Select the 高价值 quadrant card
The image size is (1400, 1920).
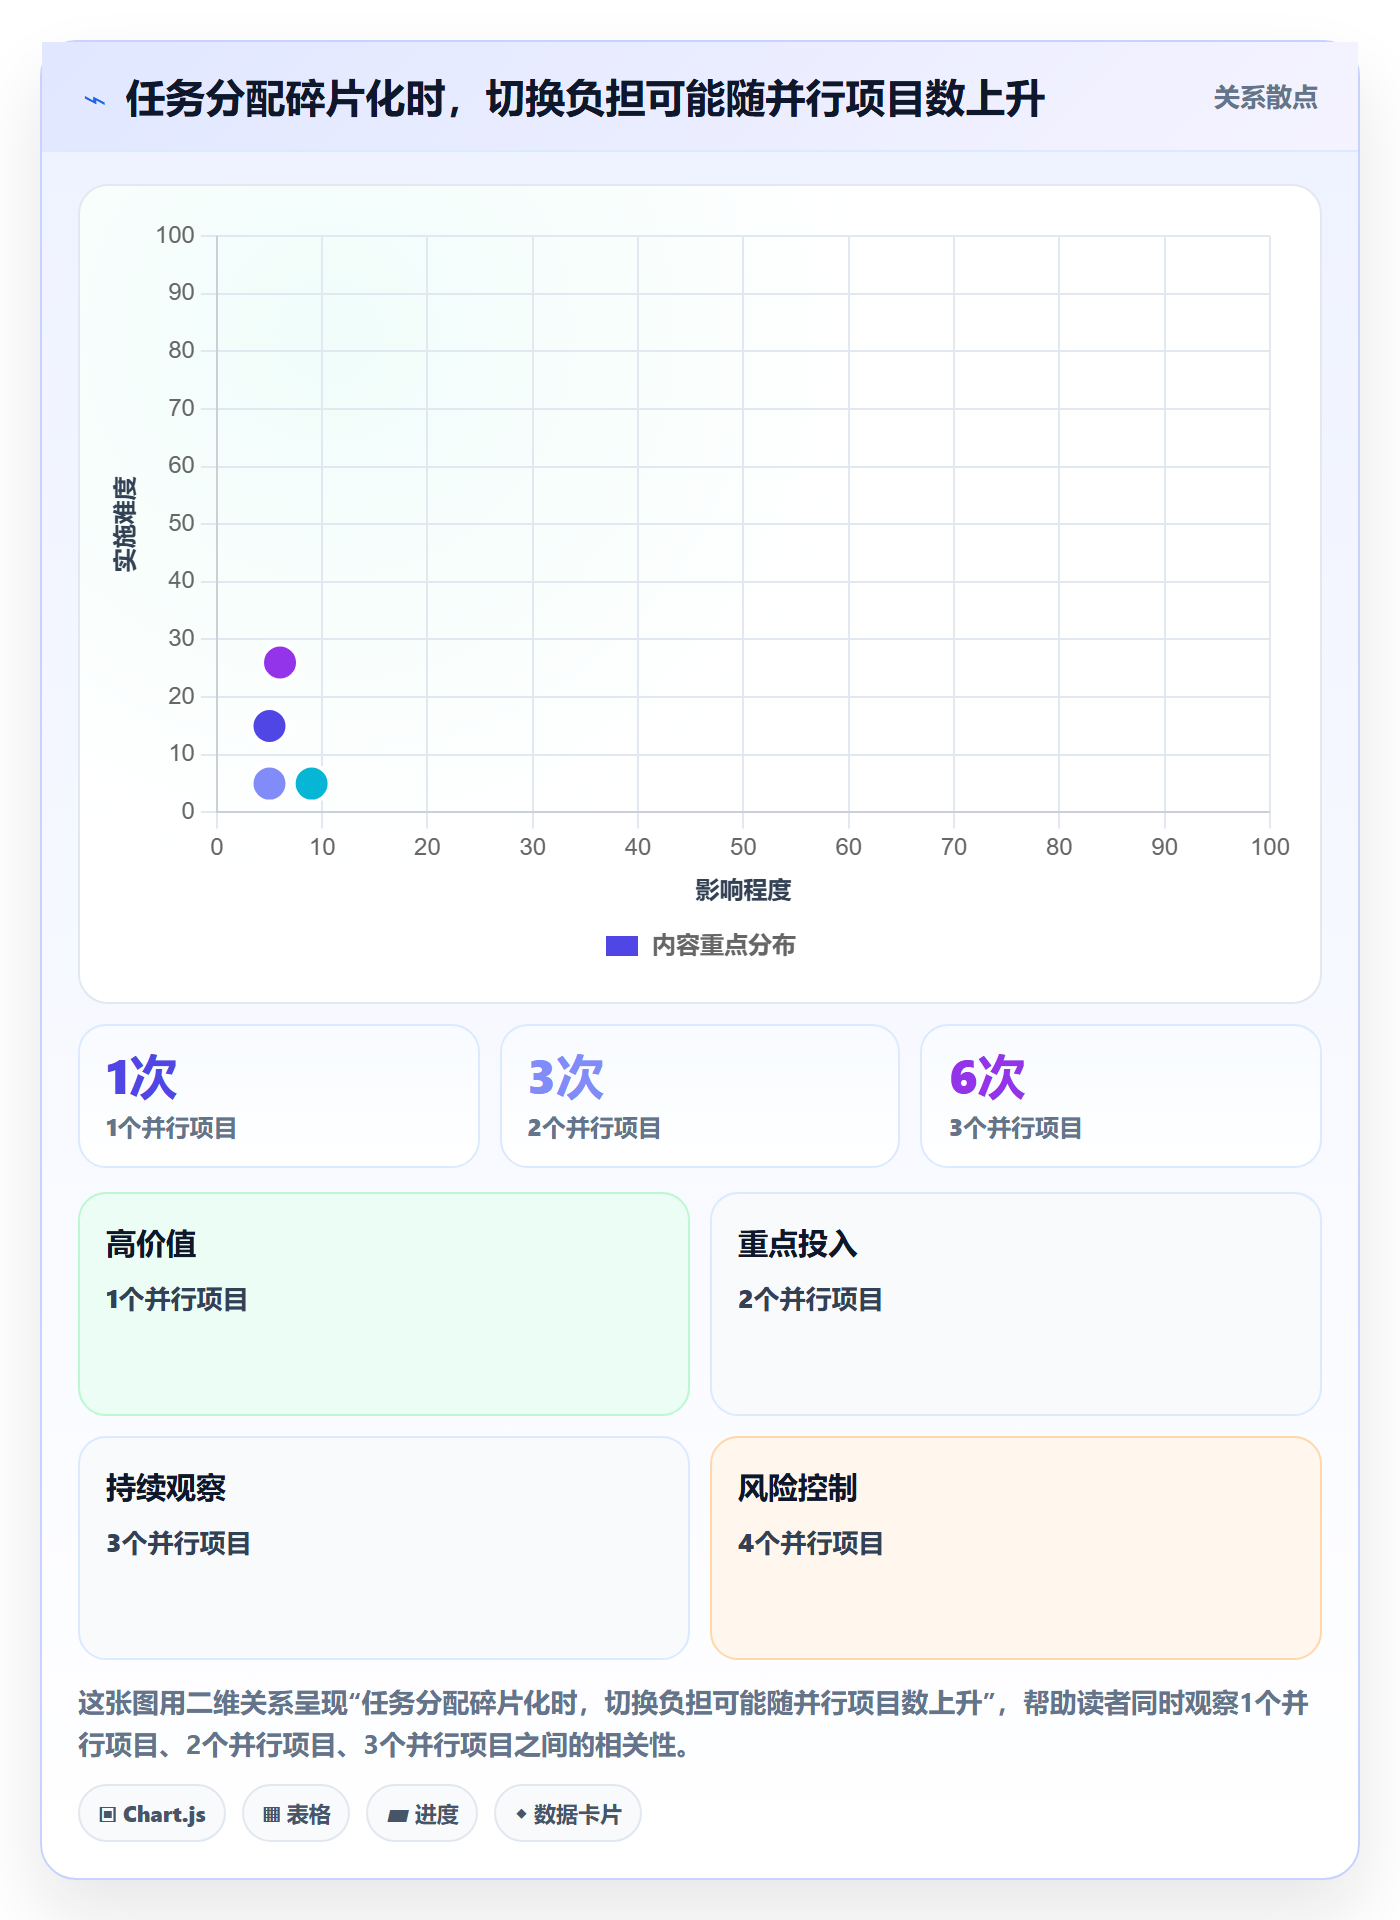(384, 1304)
